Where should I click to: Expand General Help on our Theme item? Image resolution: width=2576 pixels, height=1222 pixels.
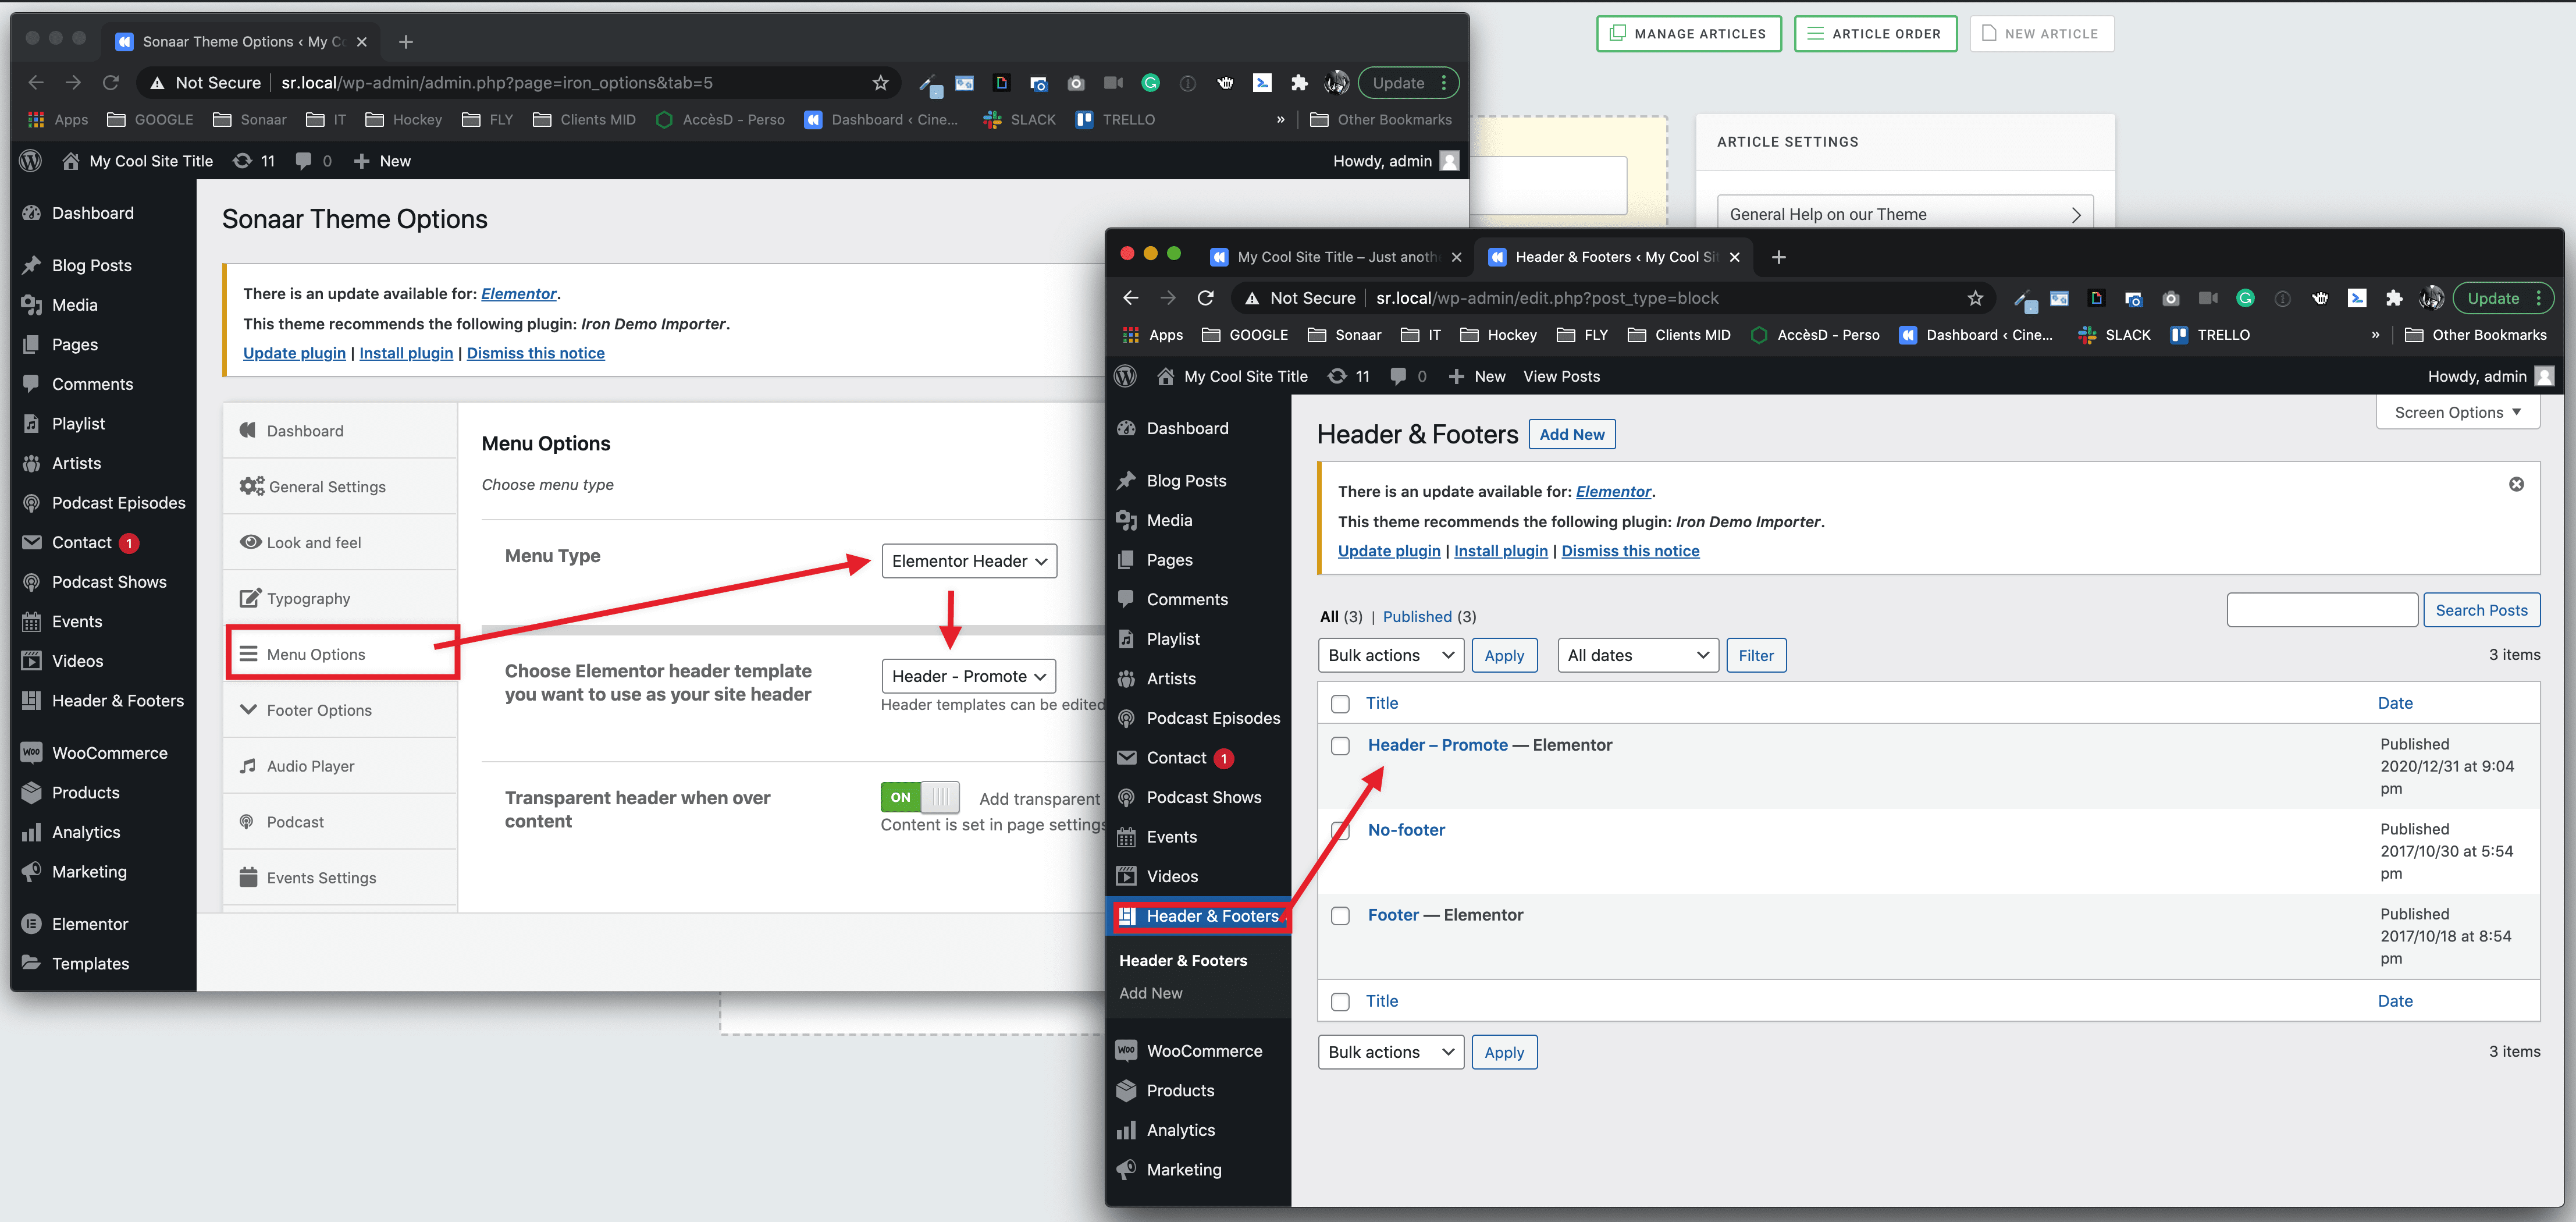pyautogui.click(x=1905, y=214)
